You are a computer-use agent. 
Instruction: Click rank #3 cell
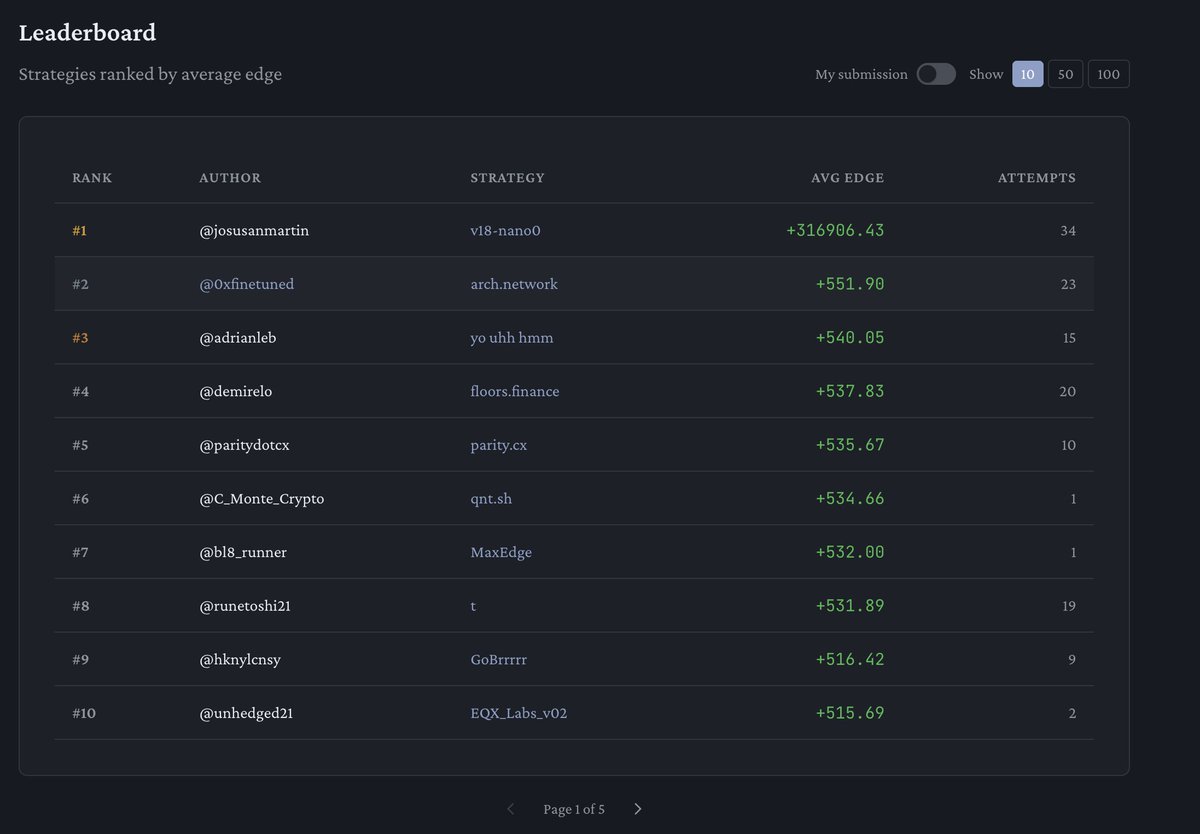81,338
